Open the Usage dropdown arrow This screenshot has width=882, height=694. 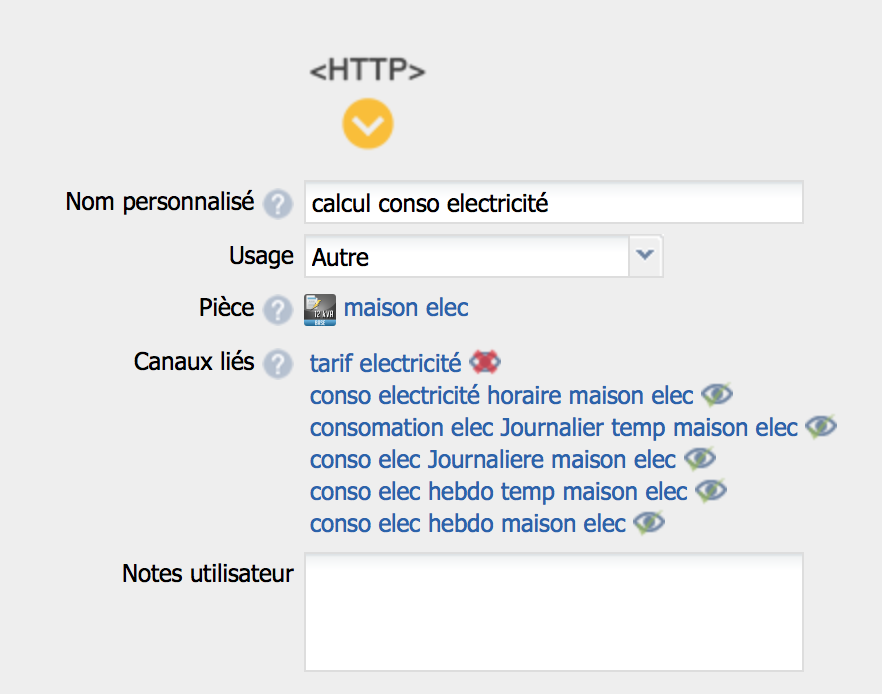tap(645, 256)
